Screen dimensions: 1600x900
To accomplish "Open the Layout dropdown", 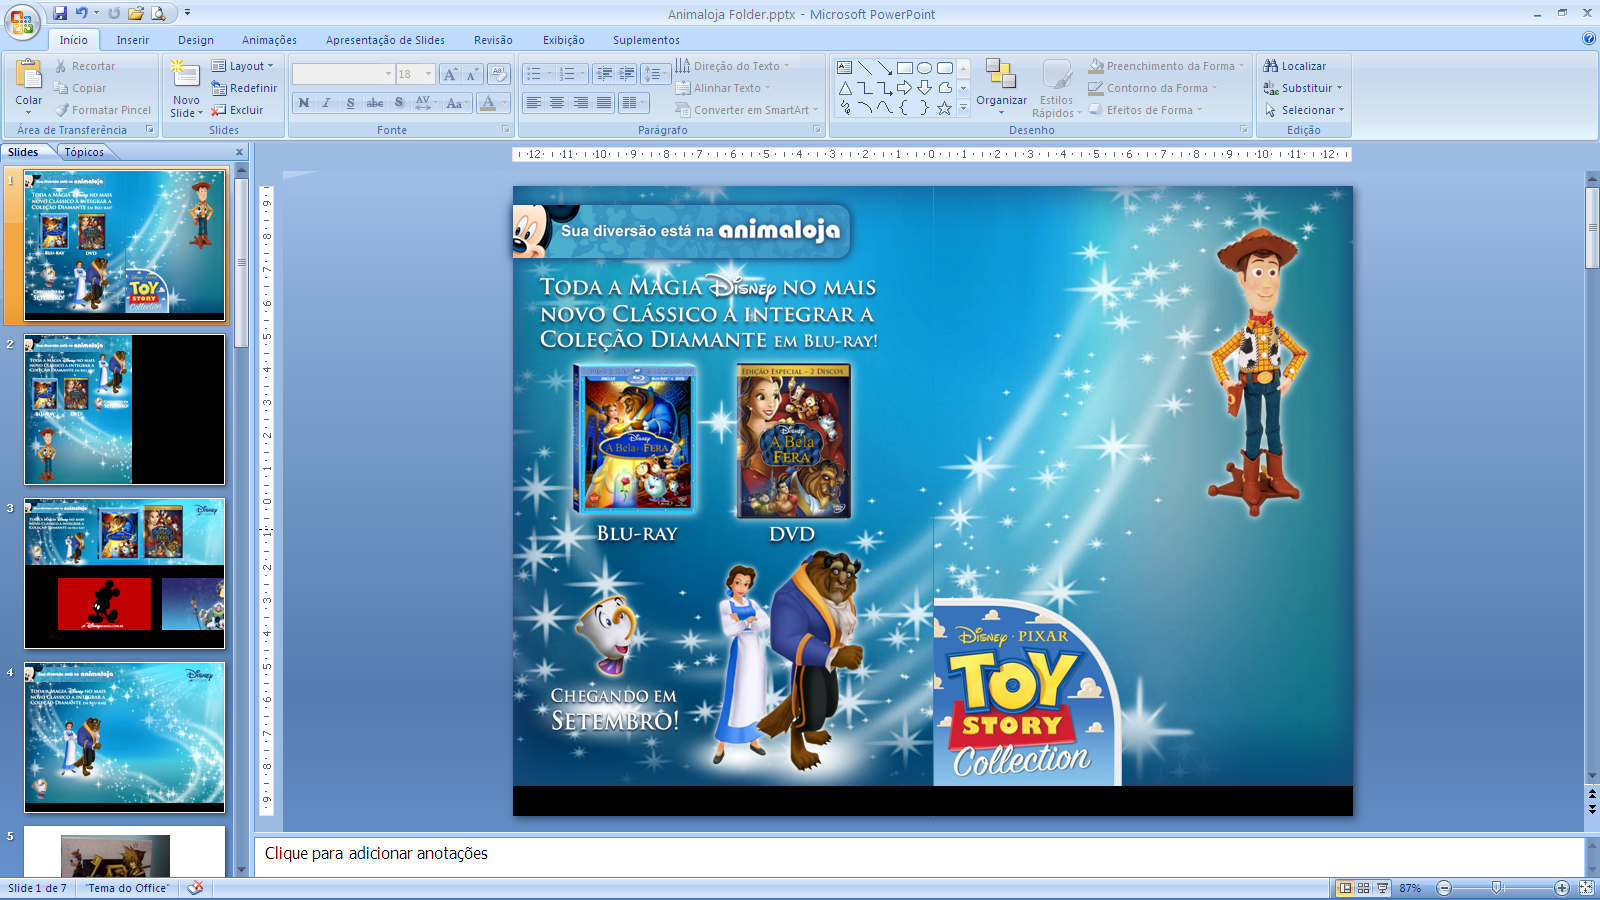I will tap(242, 66).
